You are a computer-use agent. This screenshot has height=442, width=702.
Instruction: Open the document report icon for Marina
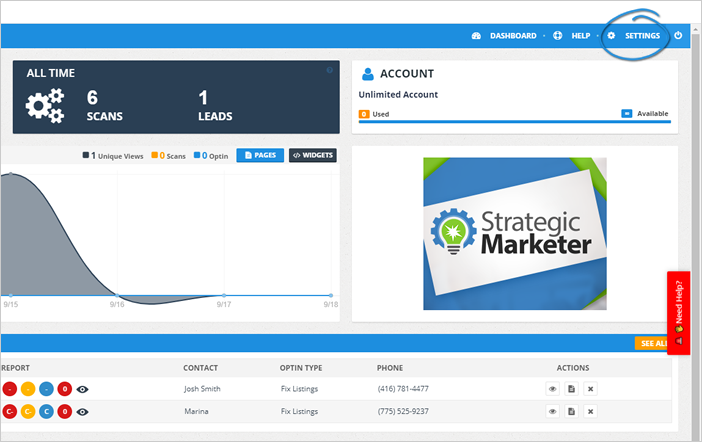click(571, 411)
